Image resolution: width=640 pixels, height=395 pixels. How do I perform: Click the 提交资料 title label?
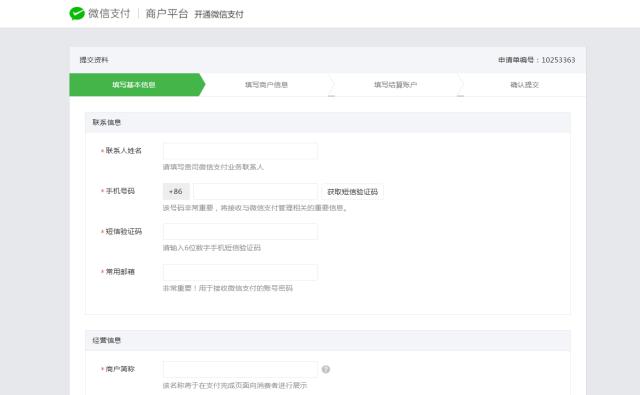(94, 60)
